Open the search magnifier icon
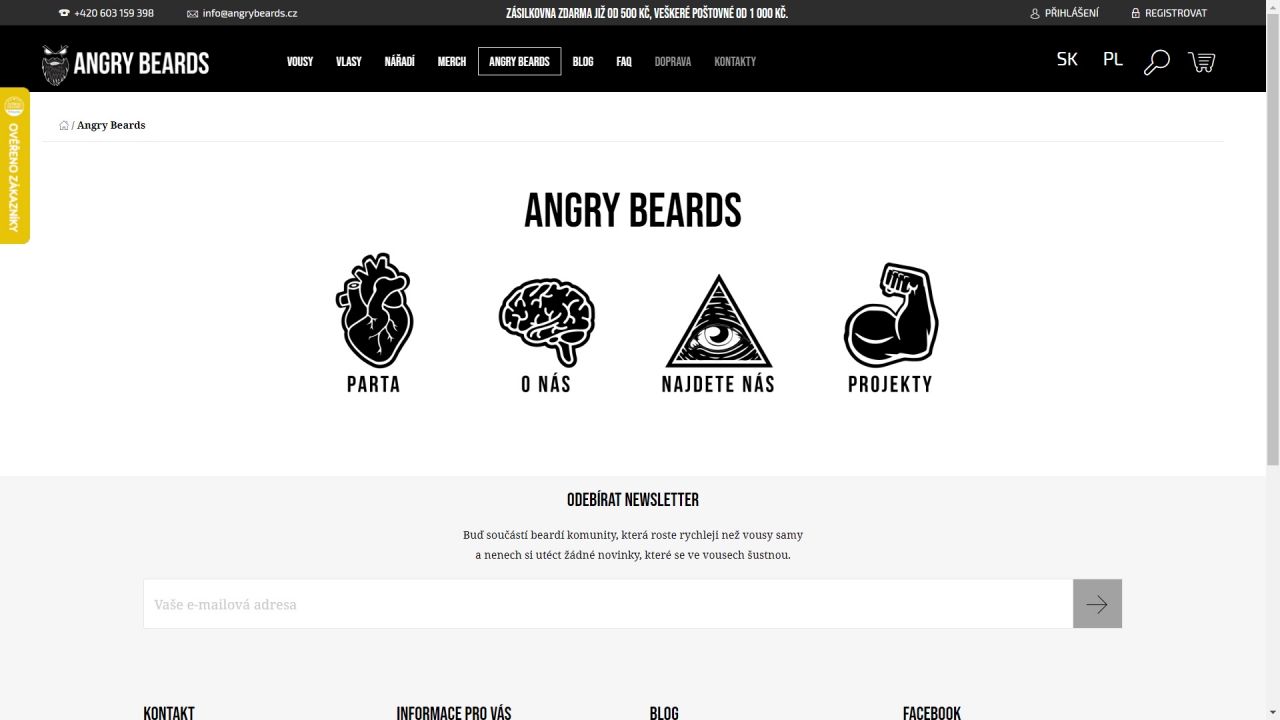The width and height of the screenshot is (1280, 720). pyautogui.click(x=1156, y=62)
